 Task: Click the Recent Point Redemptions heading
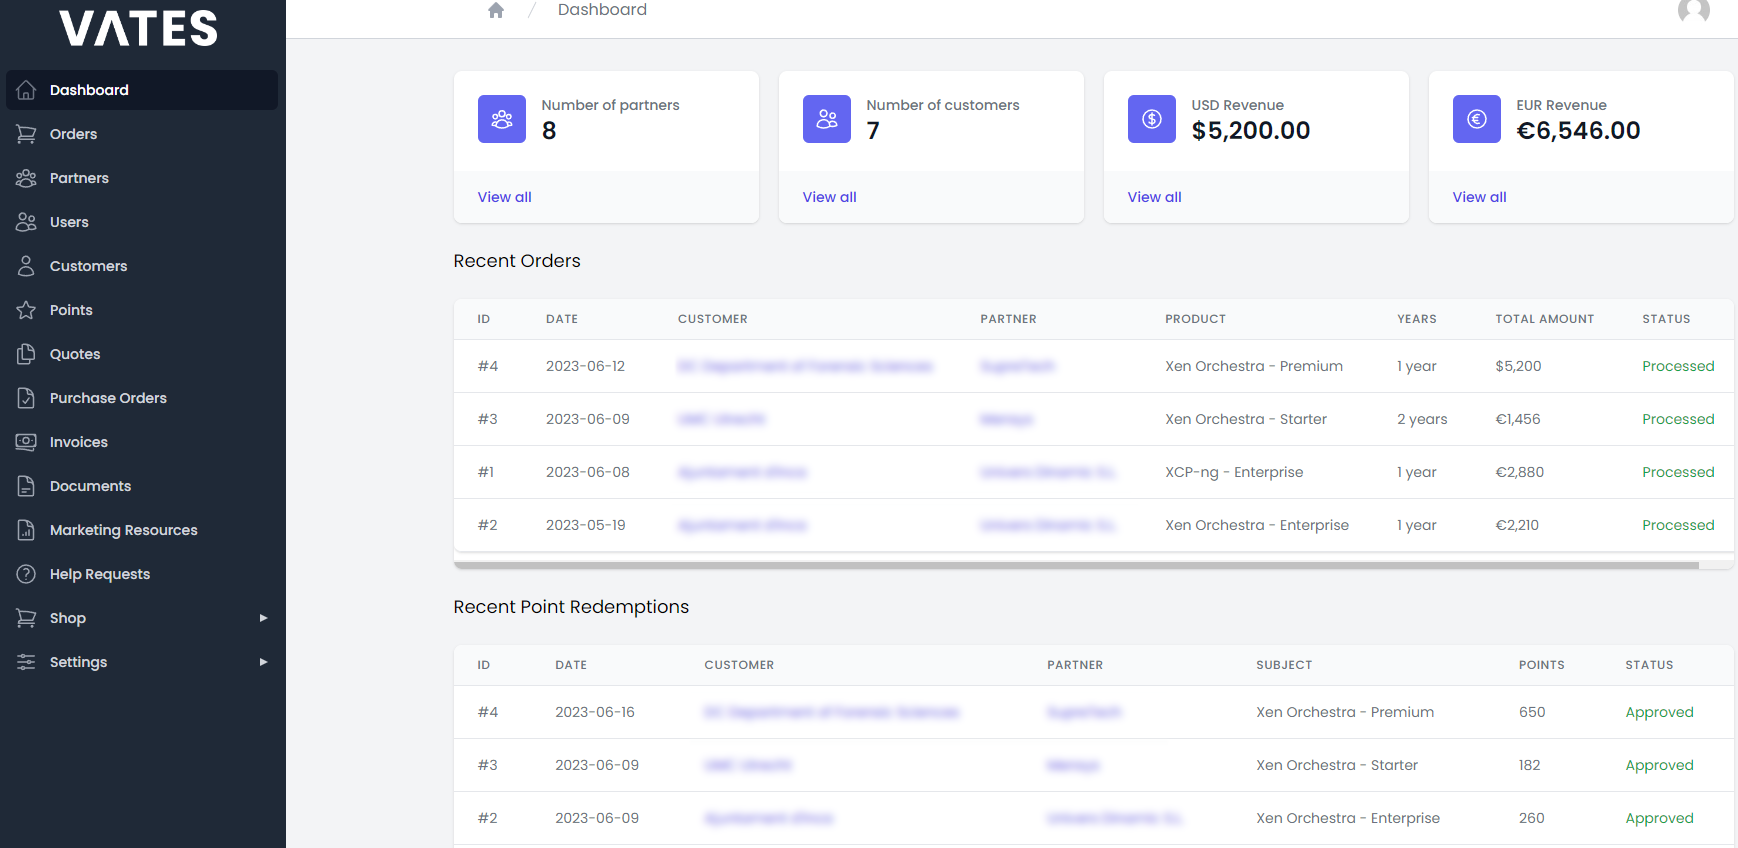(571, 607)
